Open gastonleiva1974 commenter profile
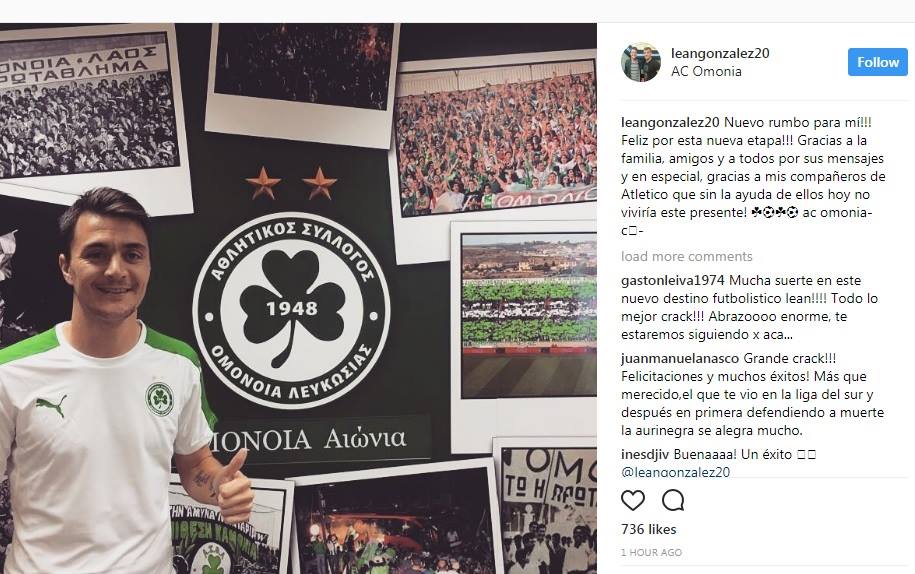Image resolution: width=915 pixels, height=574 pixels. click(673, 280)
